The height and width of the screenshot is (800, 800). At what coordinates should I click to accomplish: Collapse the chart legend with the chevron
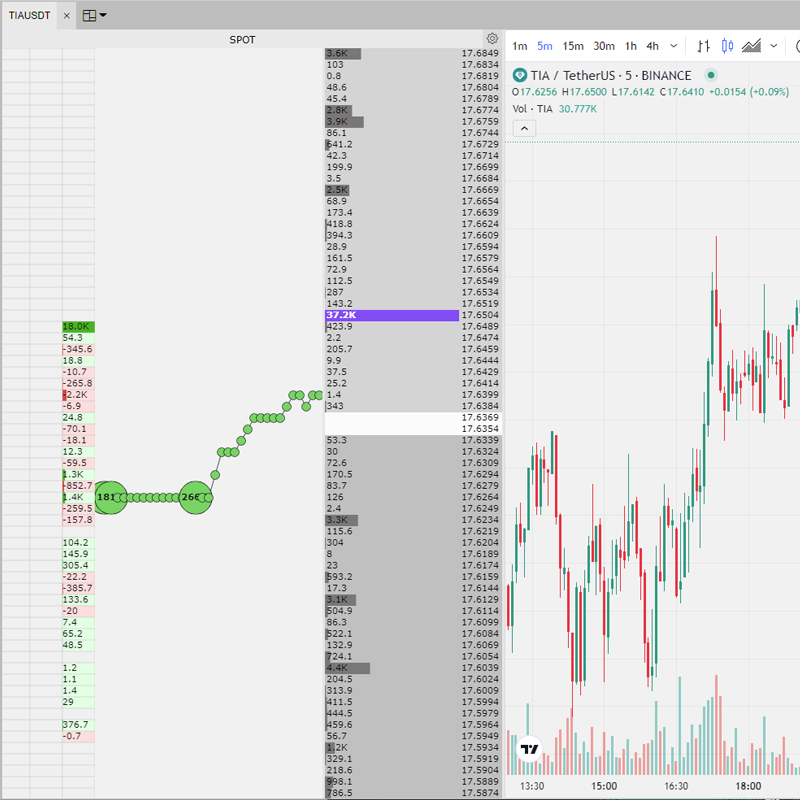pos(525,128)
